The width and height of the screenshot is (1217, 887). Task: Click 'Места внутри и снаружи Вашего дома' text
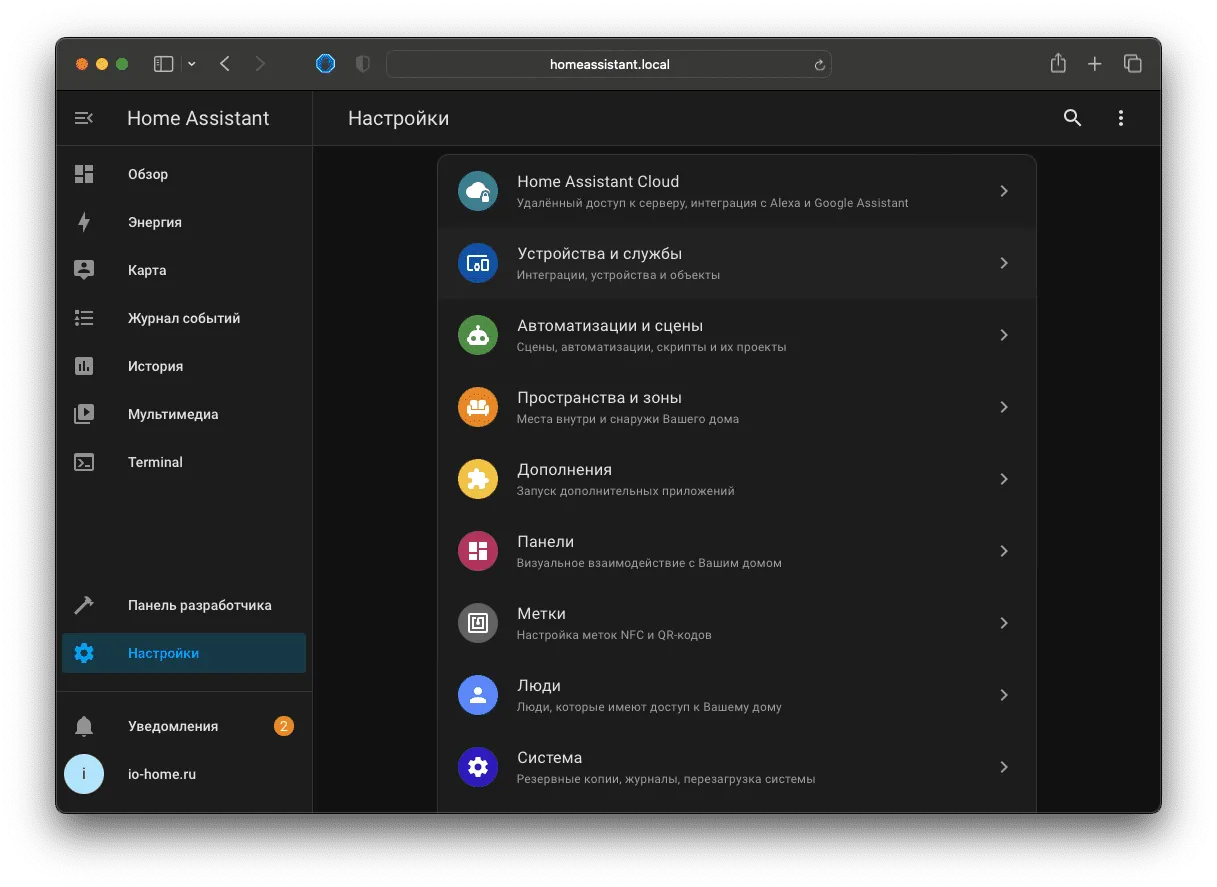tap(628, 419)
